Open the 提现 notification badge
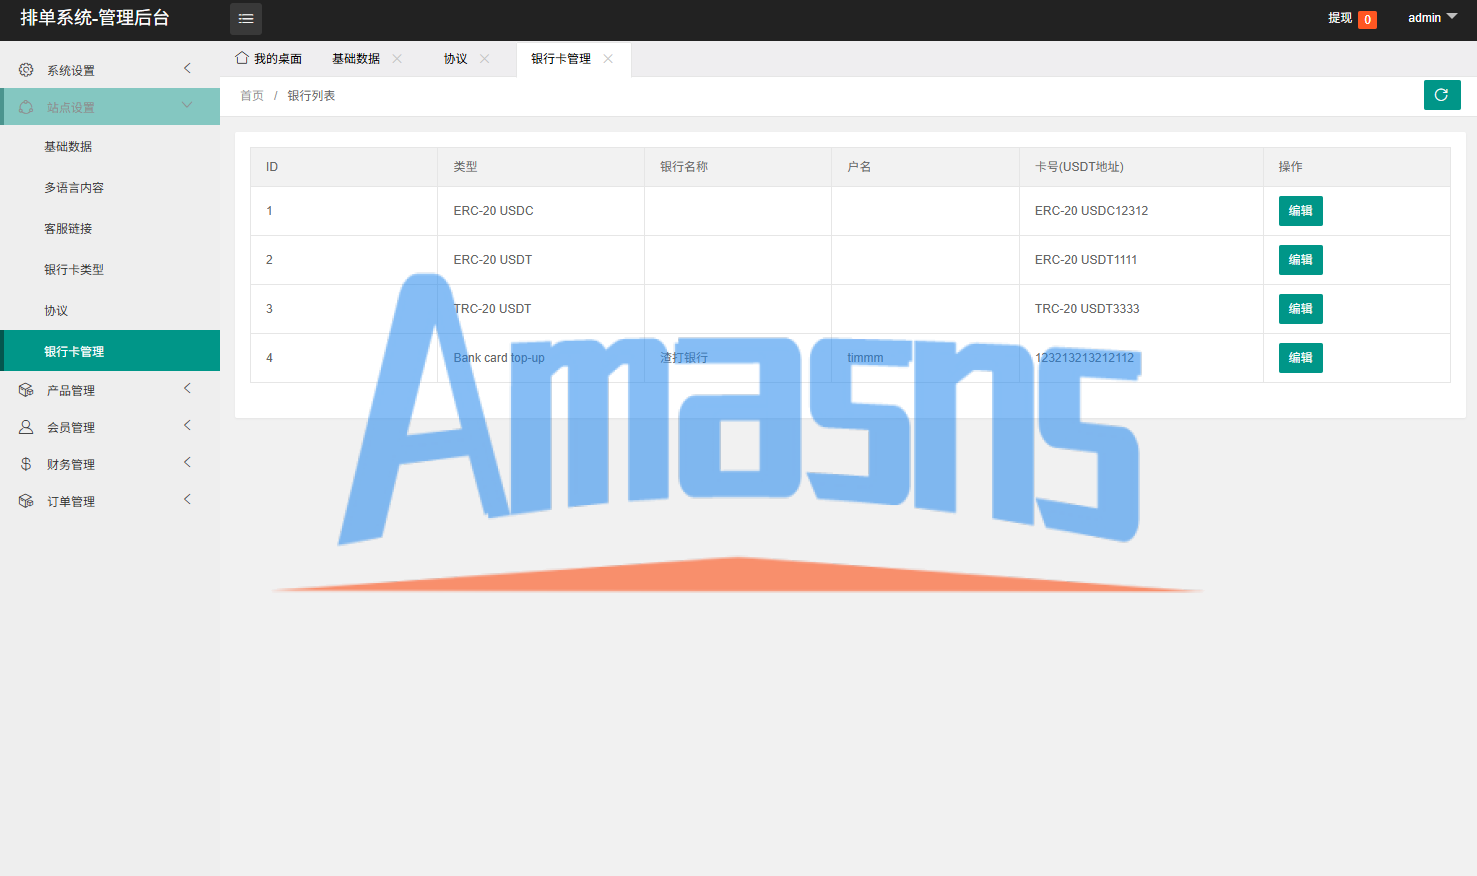1477x876 pixels. tap(1367, 19)
